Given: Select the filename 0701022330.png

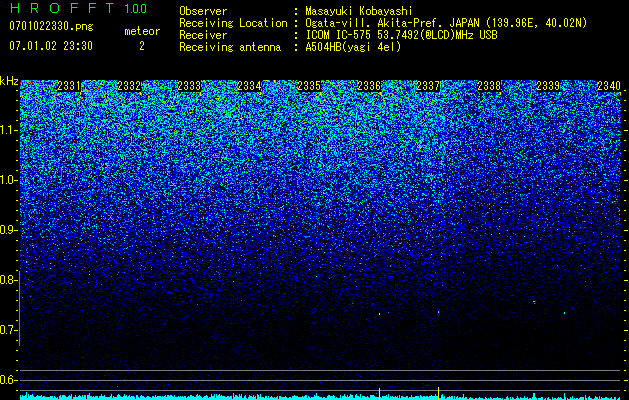Looking at the screenshot, I should pos(51,26).
